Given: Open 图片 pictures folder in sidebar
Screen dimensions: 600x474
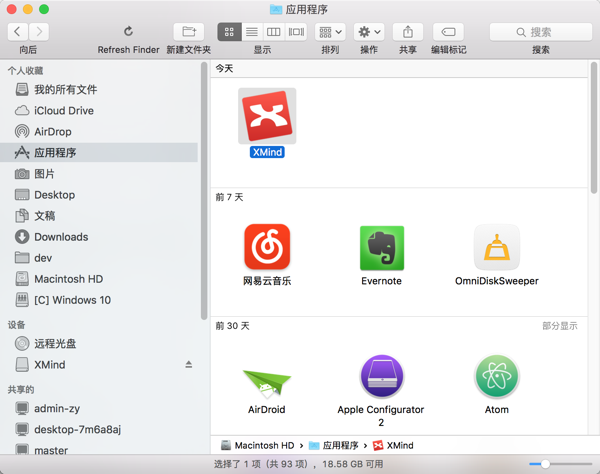Looking at the screenshot, I should pyautogui.click(x=99, y=174).
